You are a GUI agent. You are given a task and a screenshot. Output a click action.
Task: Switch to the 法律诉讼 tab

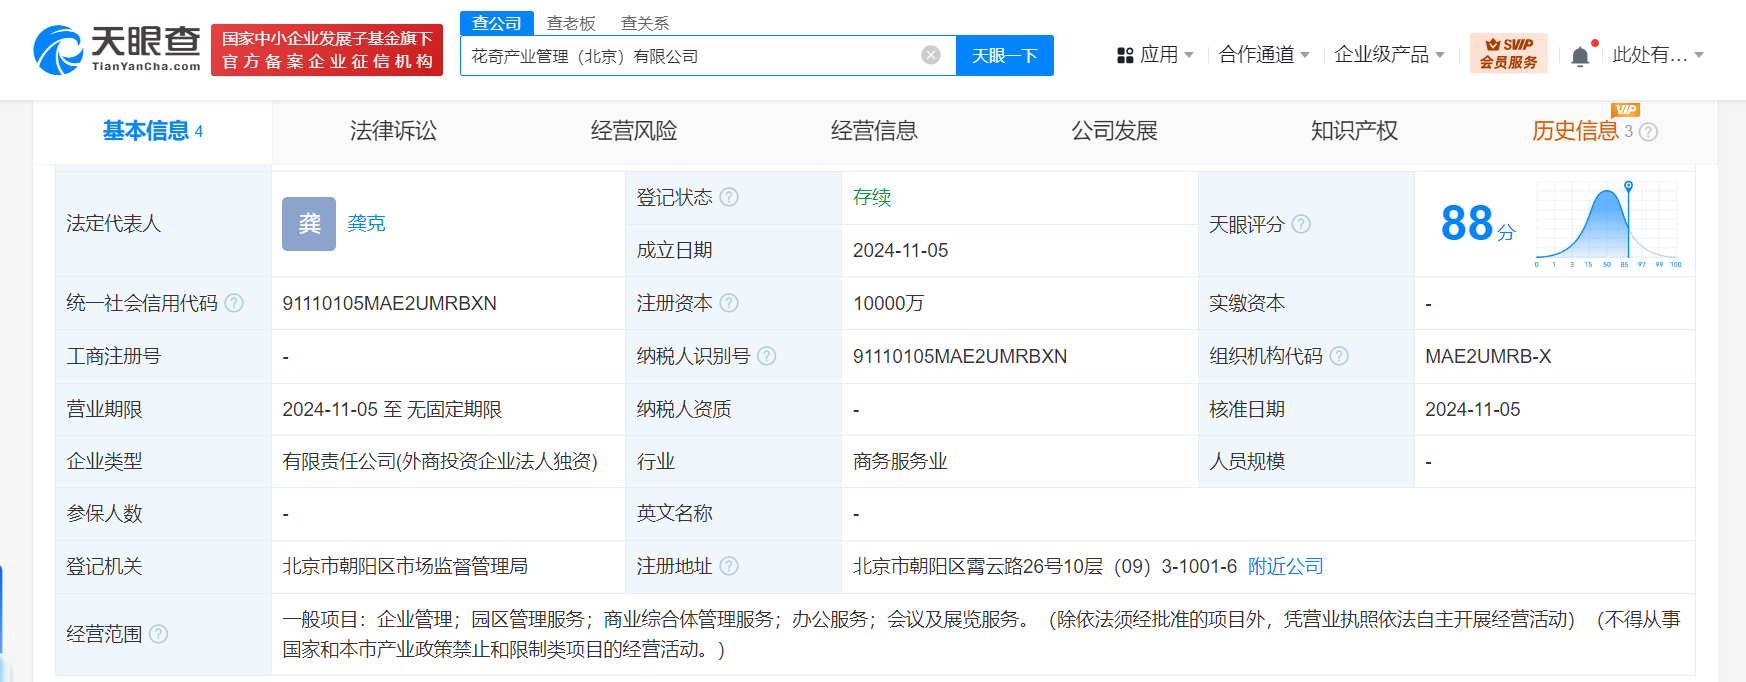[393, 131]
